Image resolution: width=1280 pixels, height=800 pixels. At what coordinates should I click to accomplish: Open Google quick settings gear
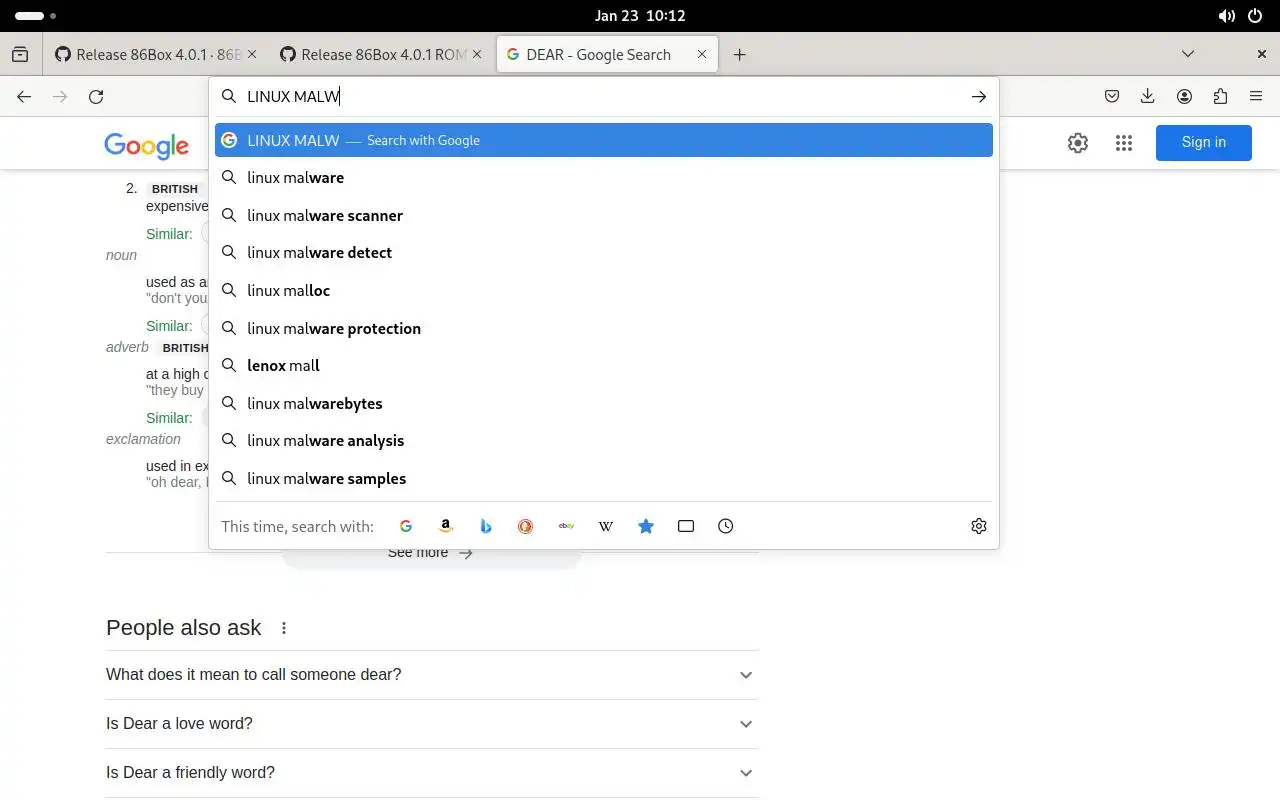click(1078, 143)
